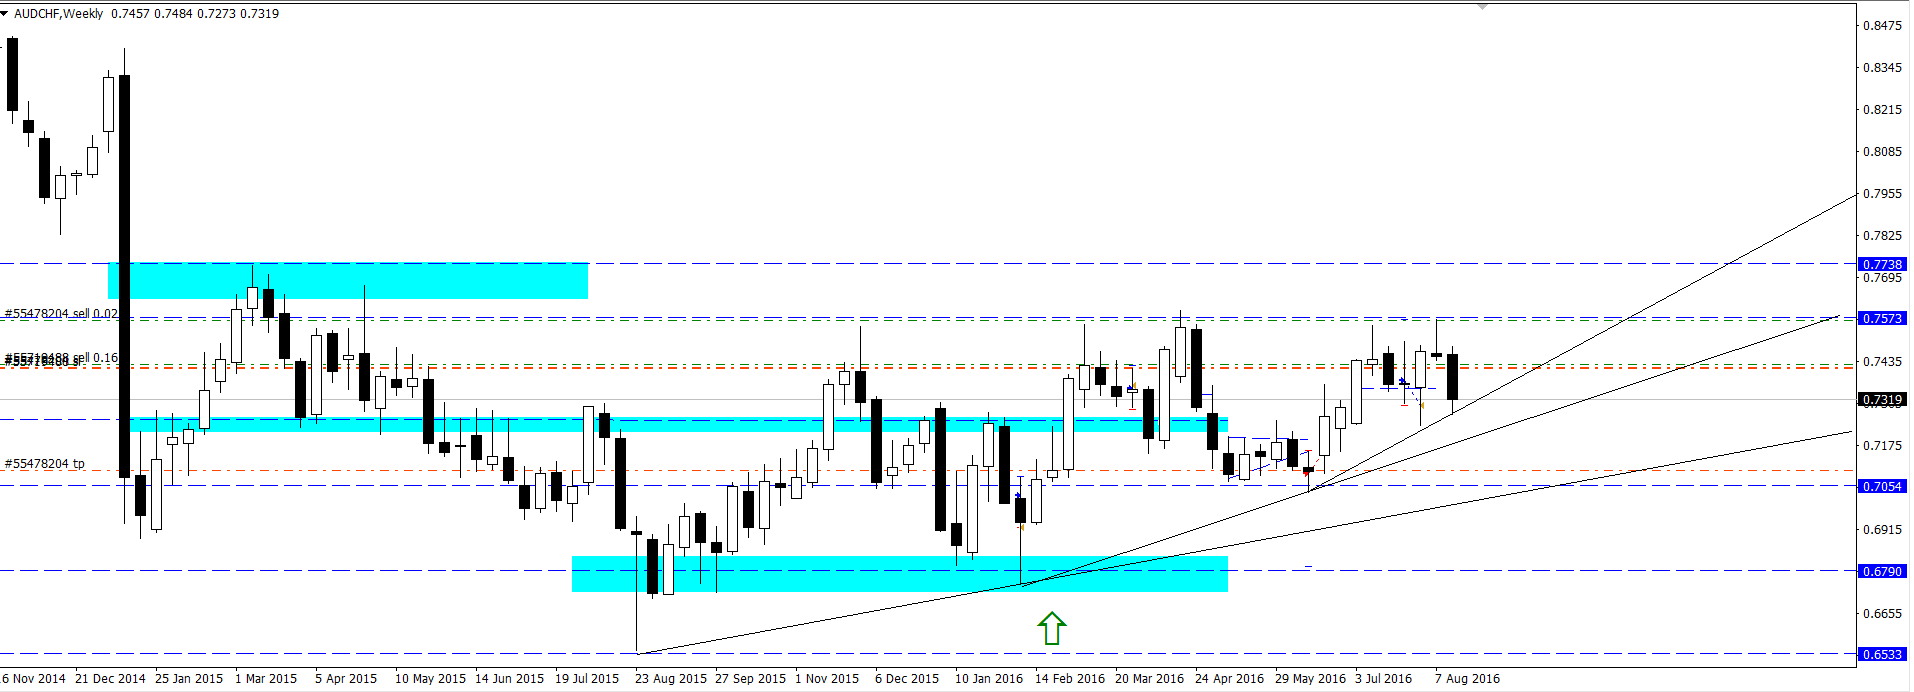Click the 0.6915 price axis label
Viewport: 1914px width, 692px height.
(x=1882, y=530)
